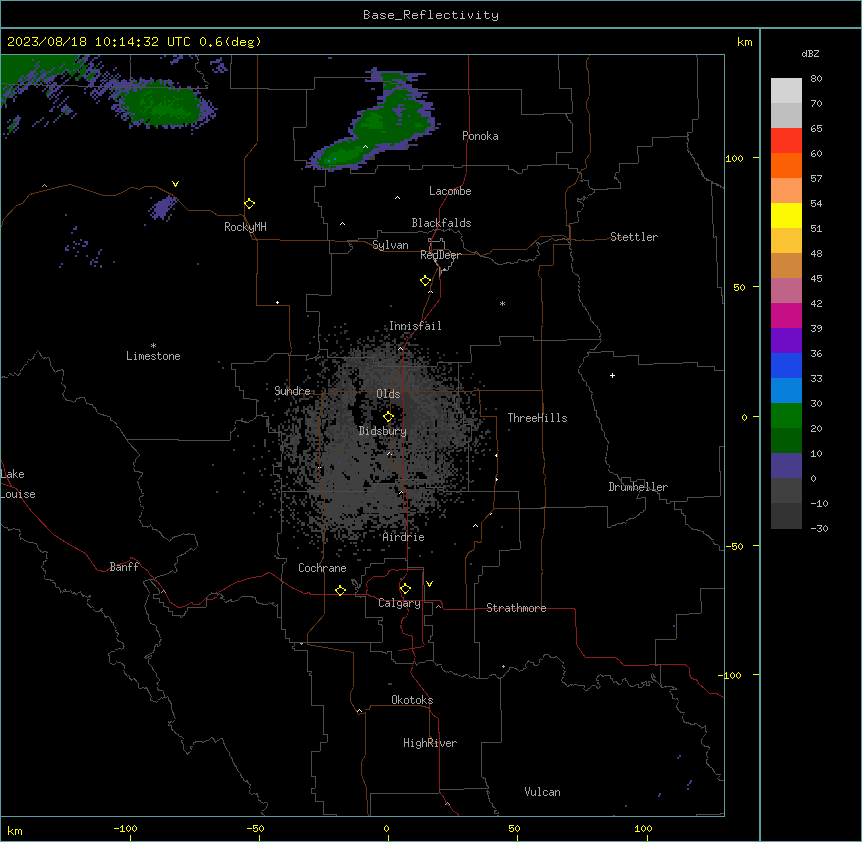Select the RockyMH label
Viewport: 862px width, 842px height.
(245, 227)
